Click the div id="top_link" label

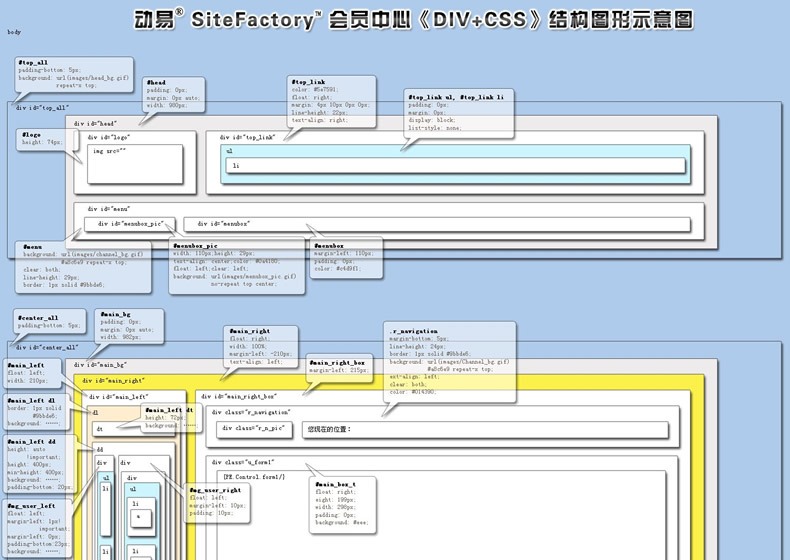click(247, 137)
